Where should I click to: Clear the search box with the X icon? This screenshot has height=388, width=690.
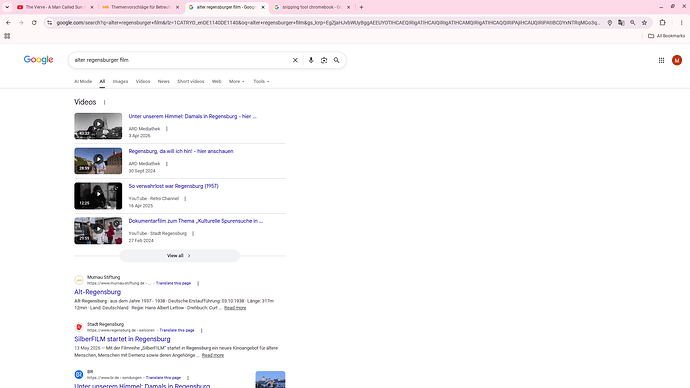click(x=295, y=60)
